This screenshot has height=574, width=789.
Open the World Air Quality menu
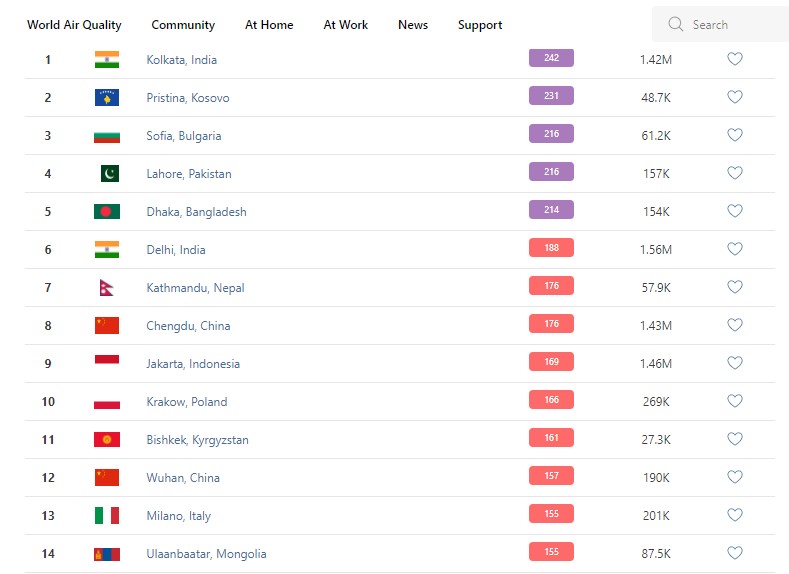[x=74, y=25]
